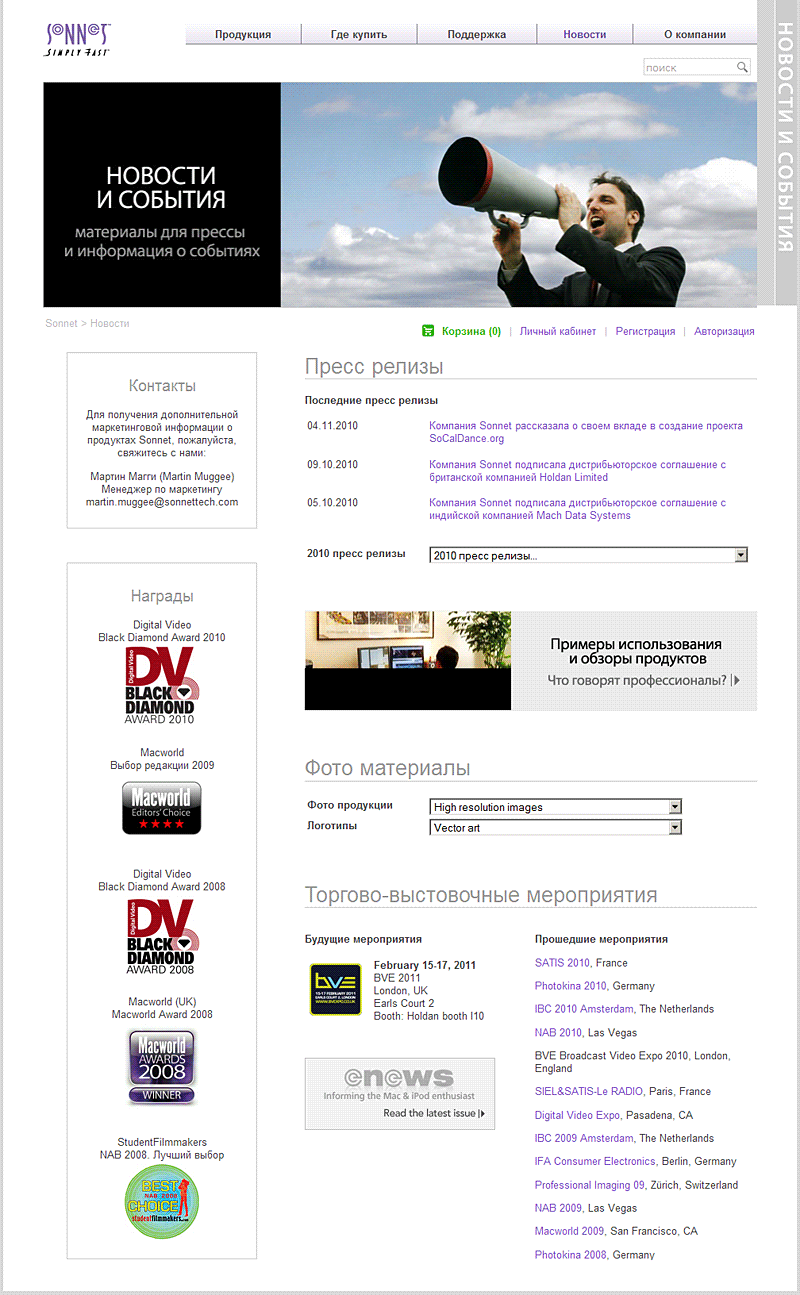Open Macworld 2009 event link

point(570,1231)
